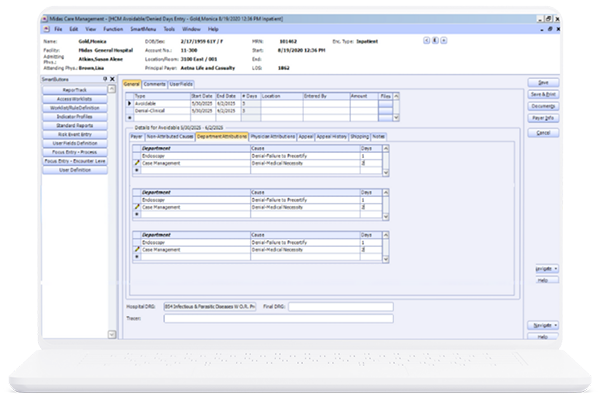The height and width of the screenshot is (406, 600).
Task: Select the Department Attributions tab
Action: pyautogui.click(x=222, y=136)
